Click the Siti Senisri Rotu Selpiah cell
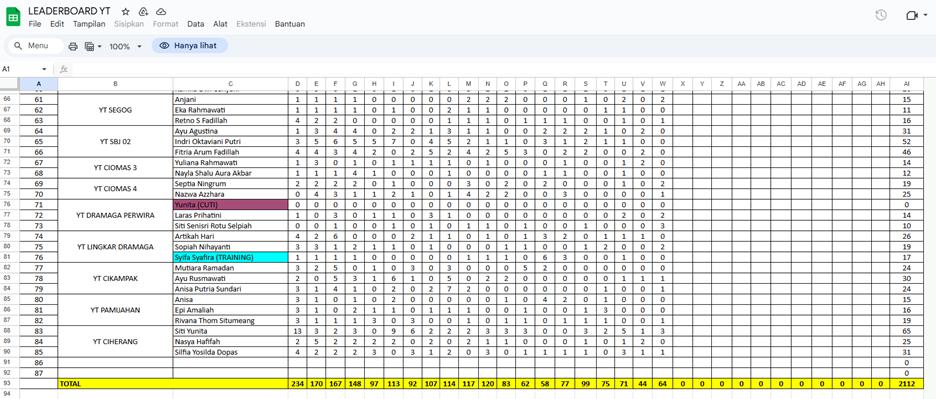Viewport: 936px width, 399px height. (230, 226)
